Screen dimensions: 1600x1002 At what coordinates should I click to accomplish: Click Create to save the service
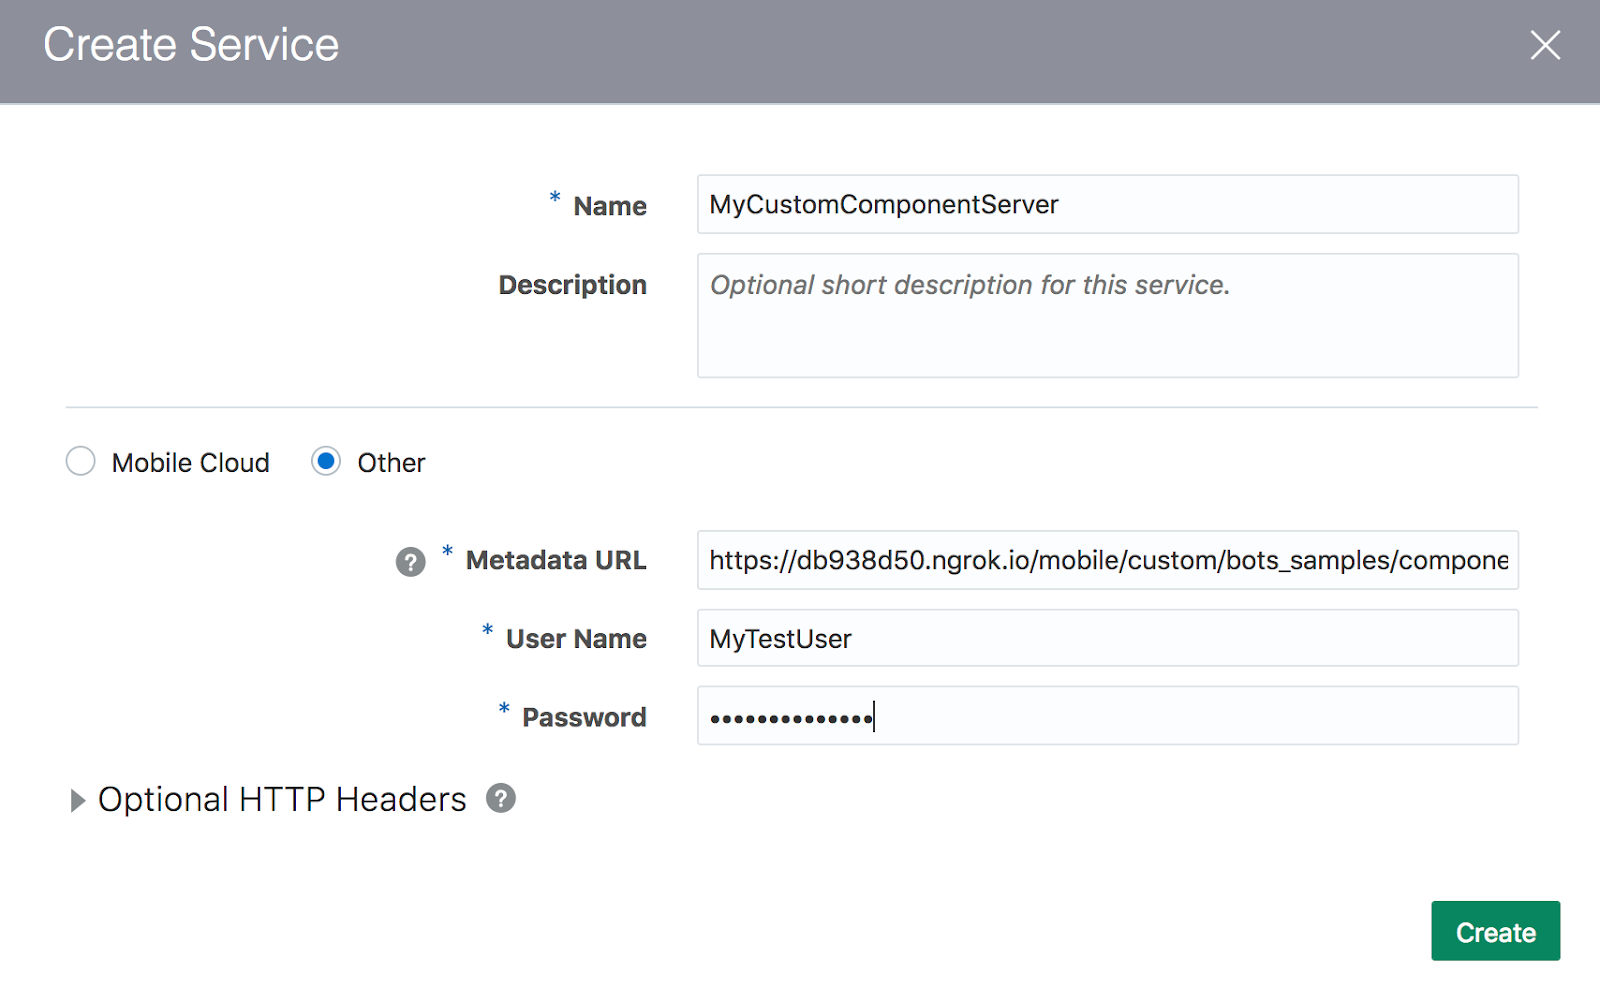pos(1495,931)
